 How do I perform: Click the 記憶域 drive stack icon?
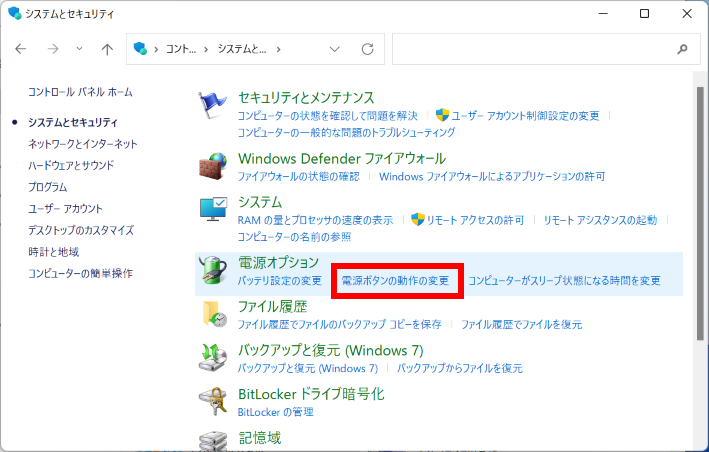(213, 440)
